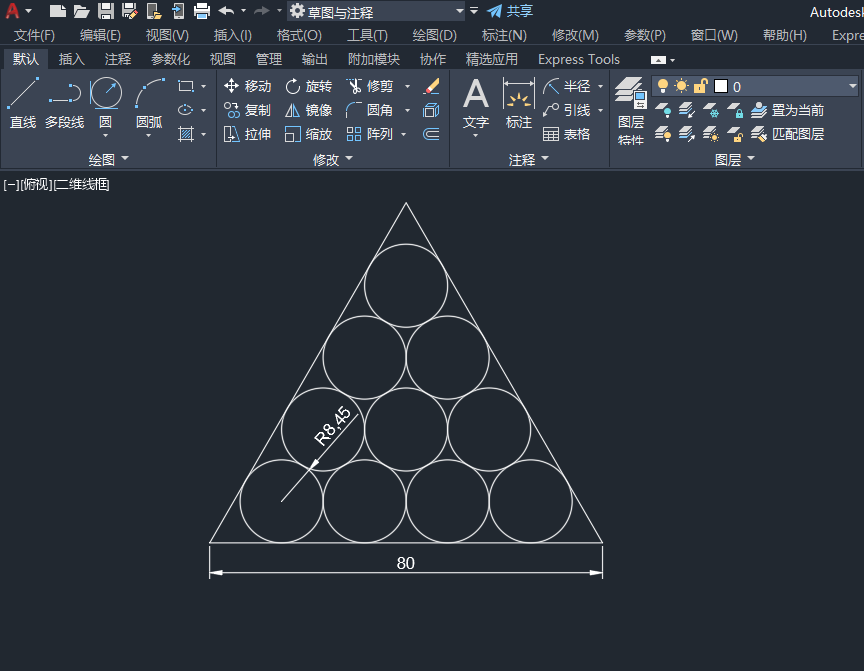The width and height of the screenshot is (864, 671).
Task: Open dropdown arrow under the Circle tool
Action: (x=105, y=136)
